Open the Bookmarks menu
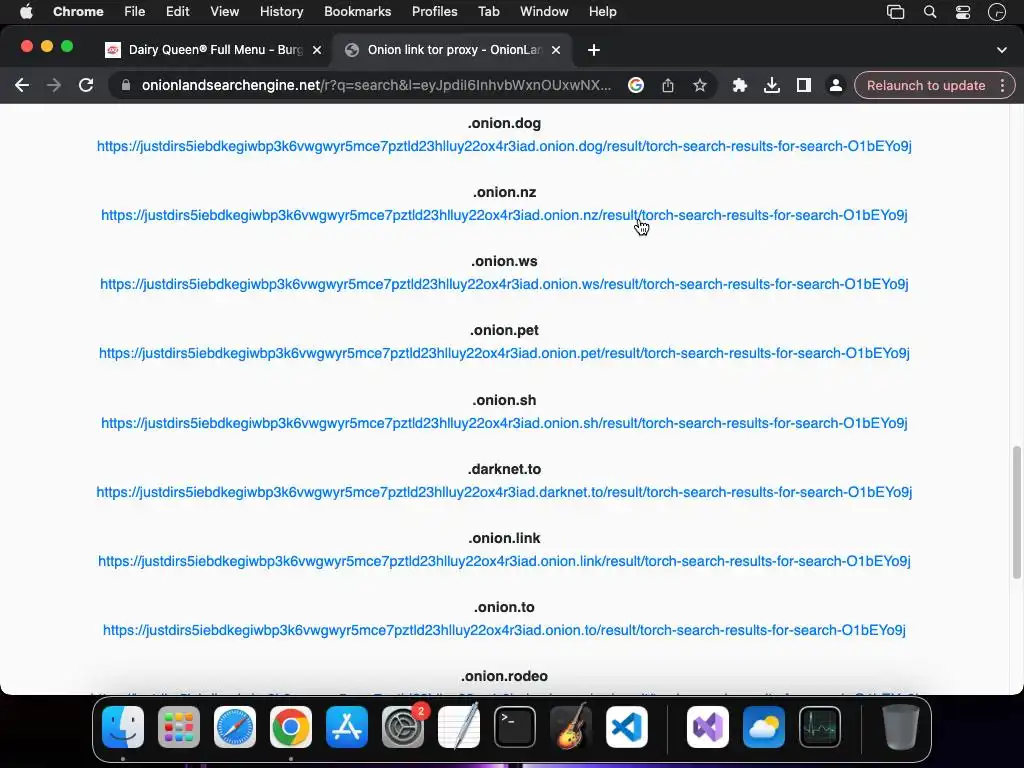The image size is (1024, 768). 357,12
